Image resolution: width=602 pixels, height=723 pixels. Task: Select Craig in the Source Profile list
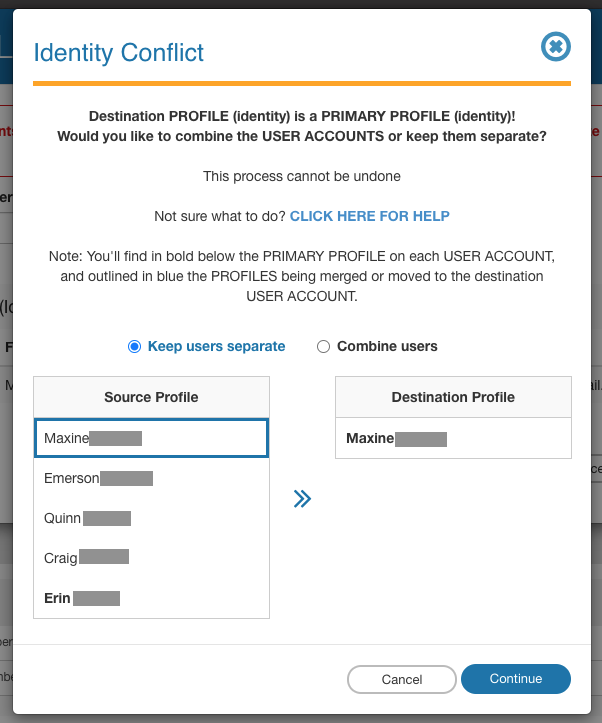click(x=151, y=557)
